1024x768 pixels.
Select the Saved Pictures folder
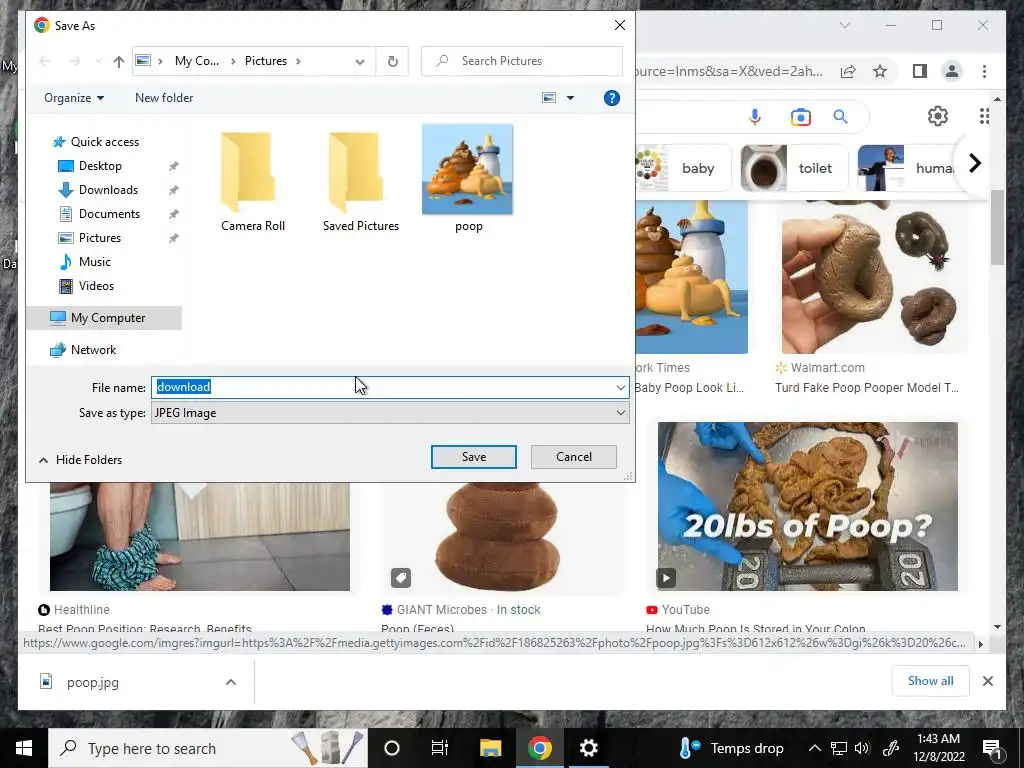360,181
